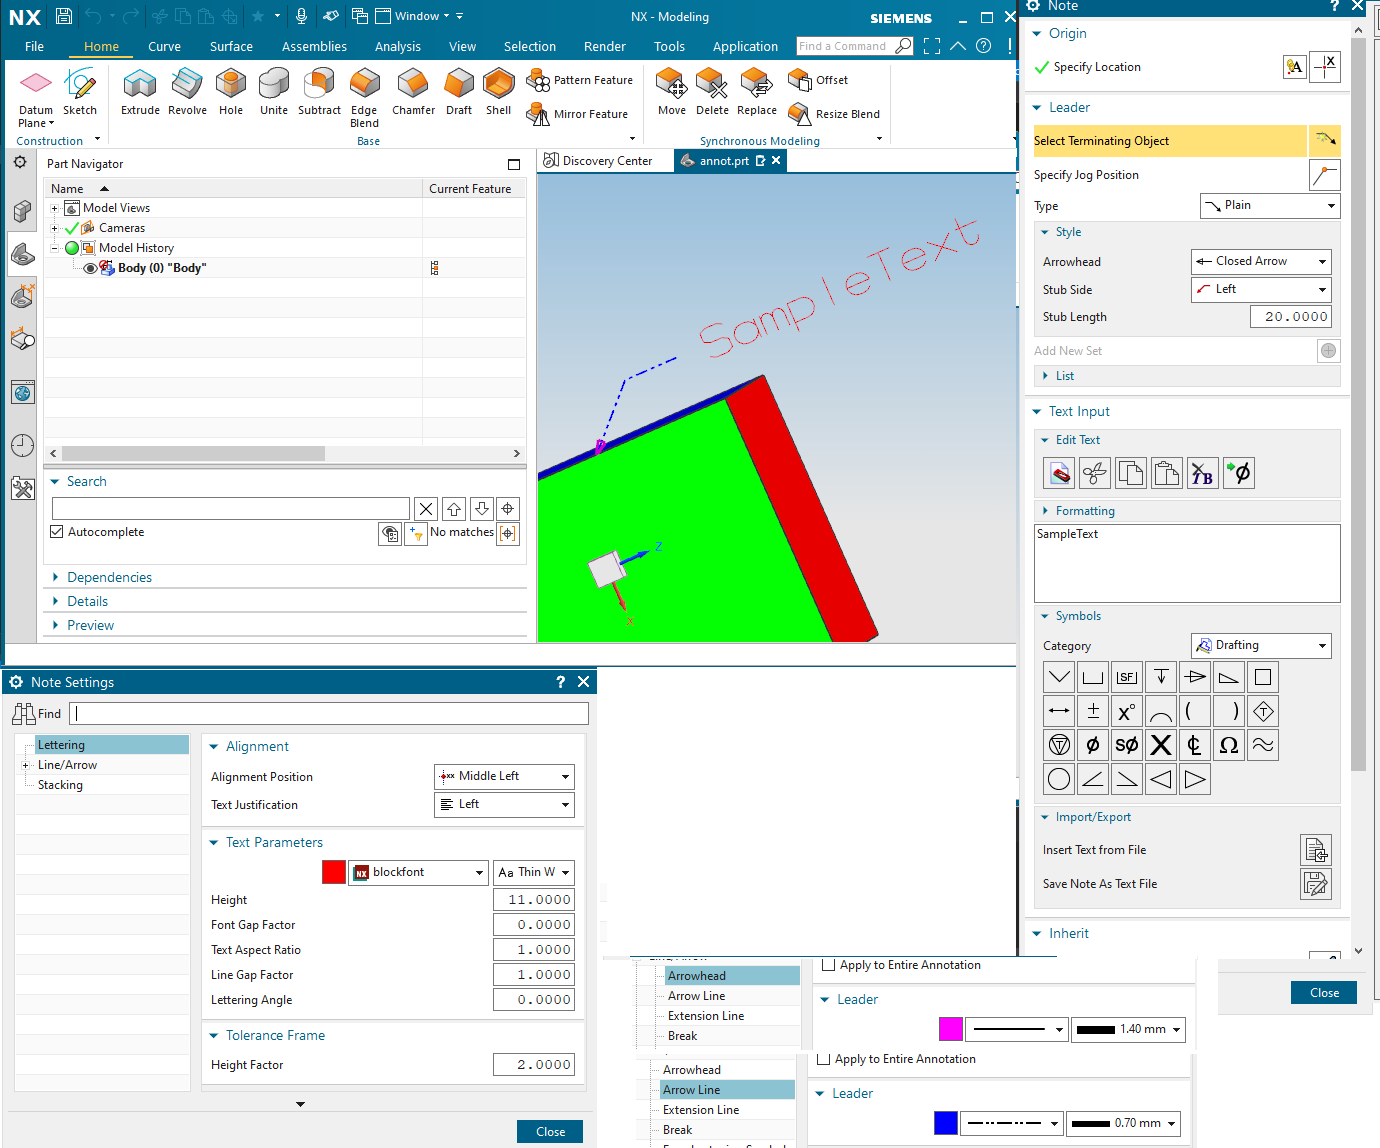Click the red text color swatch

(333, 871)
